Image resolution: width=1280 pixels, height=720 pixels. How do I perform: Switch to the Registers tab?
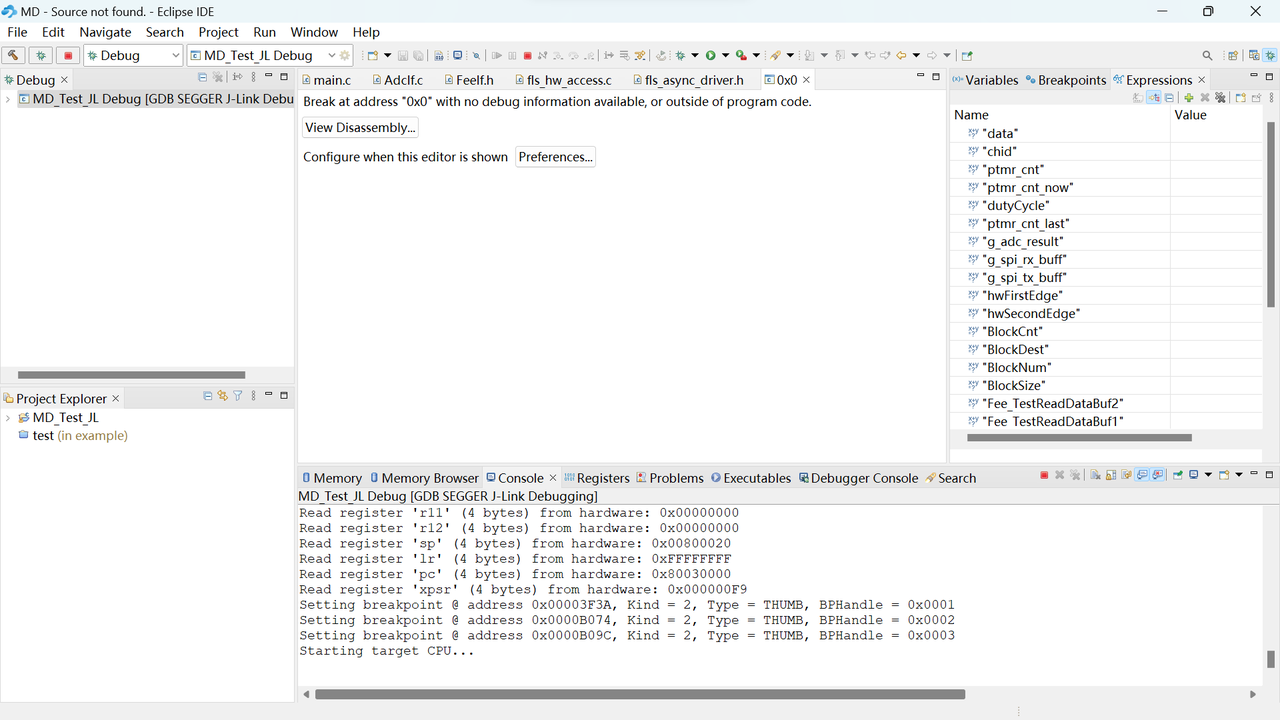(x=597, y=478)
